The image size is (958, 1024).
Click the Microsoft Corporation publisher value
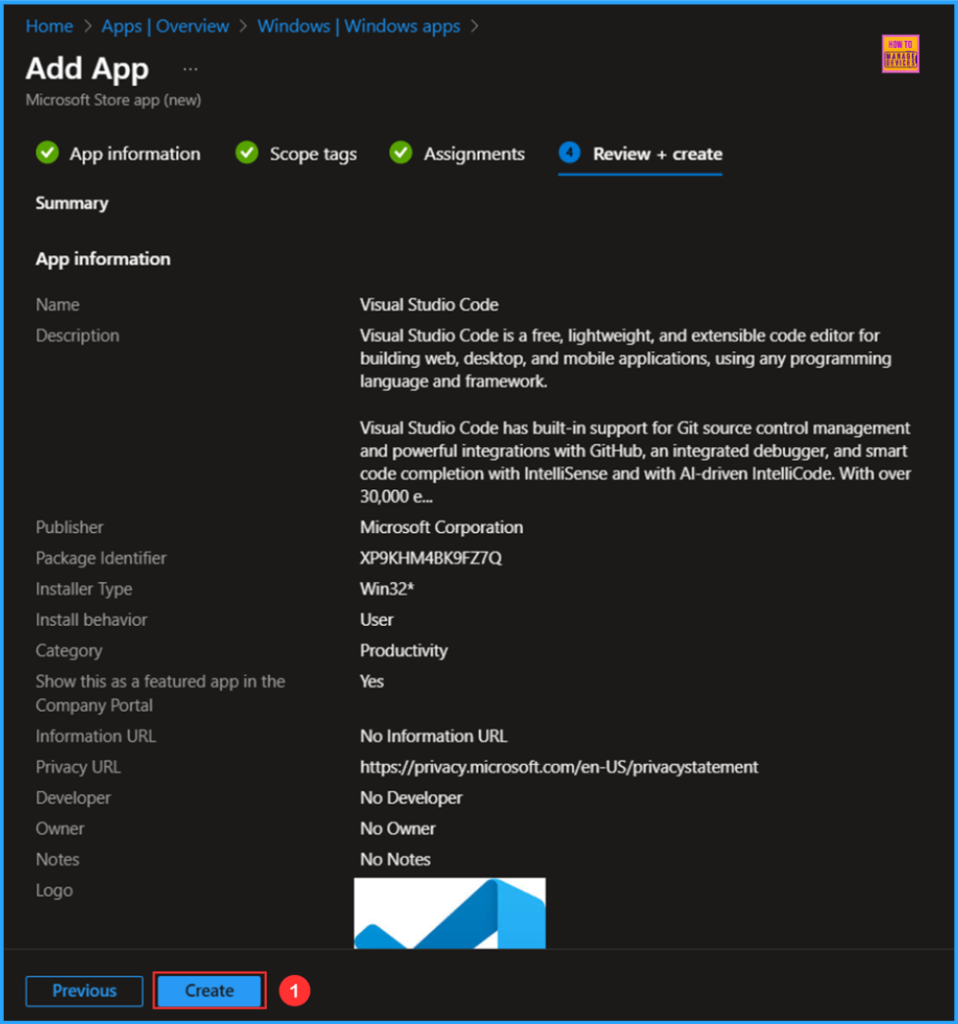(441, 528)
